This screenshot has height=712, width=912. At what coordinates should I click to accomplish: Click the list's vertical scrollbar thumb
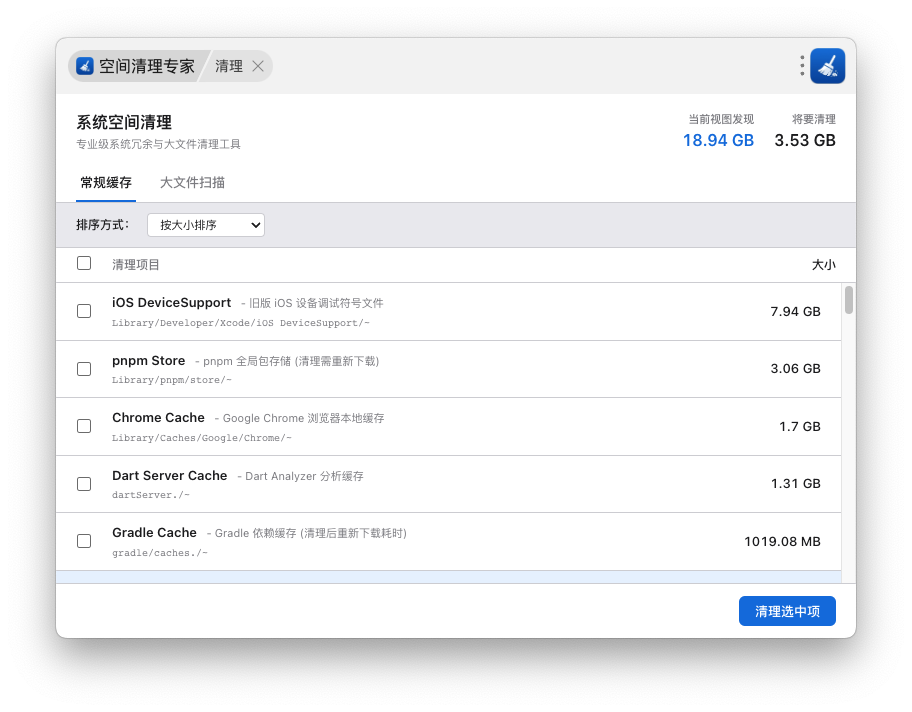click(x=849, y=300)
